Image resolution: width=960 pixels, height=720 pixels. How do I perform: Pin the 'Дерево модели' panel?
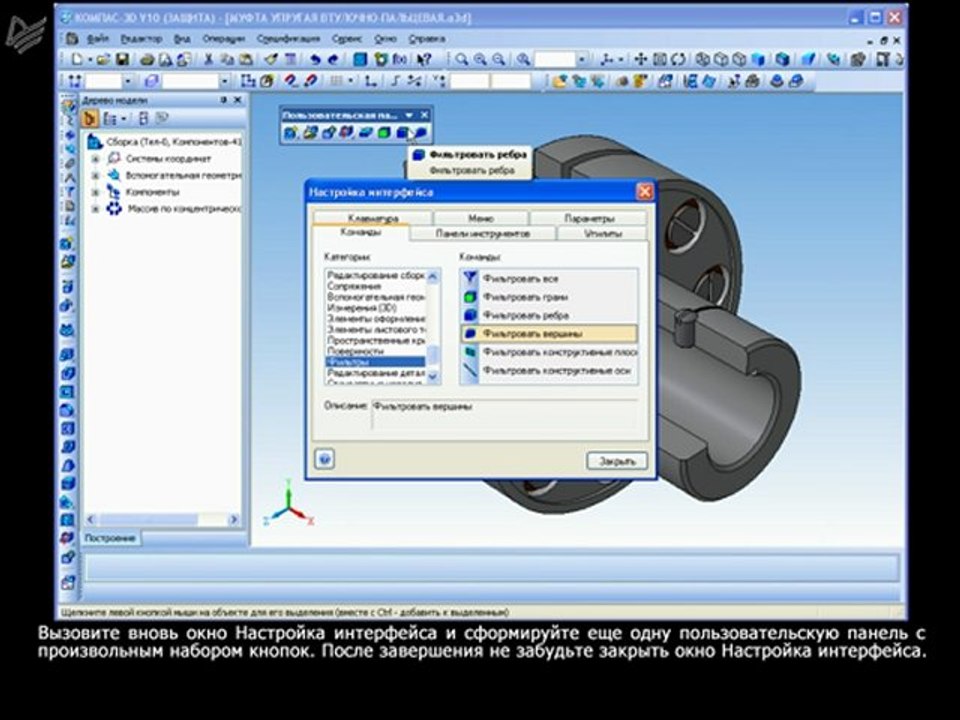223,101
